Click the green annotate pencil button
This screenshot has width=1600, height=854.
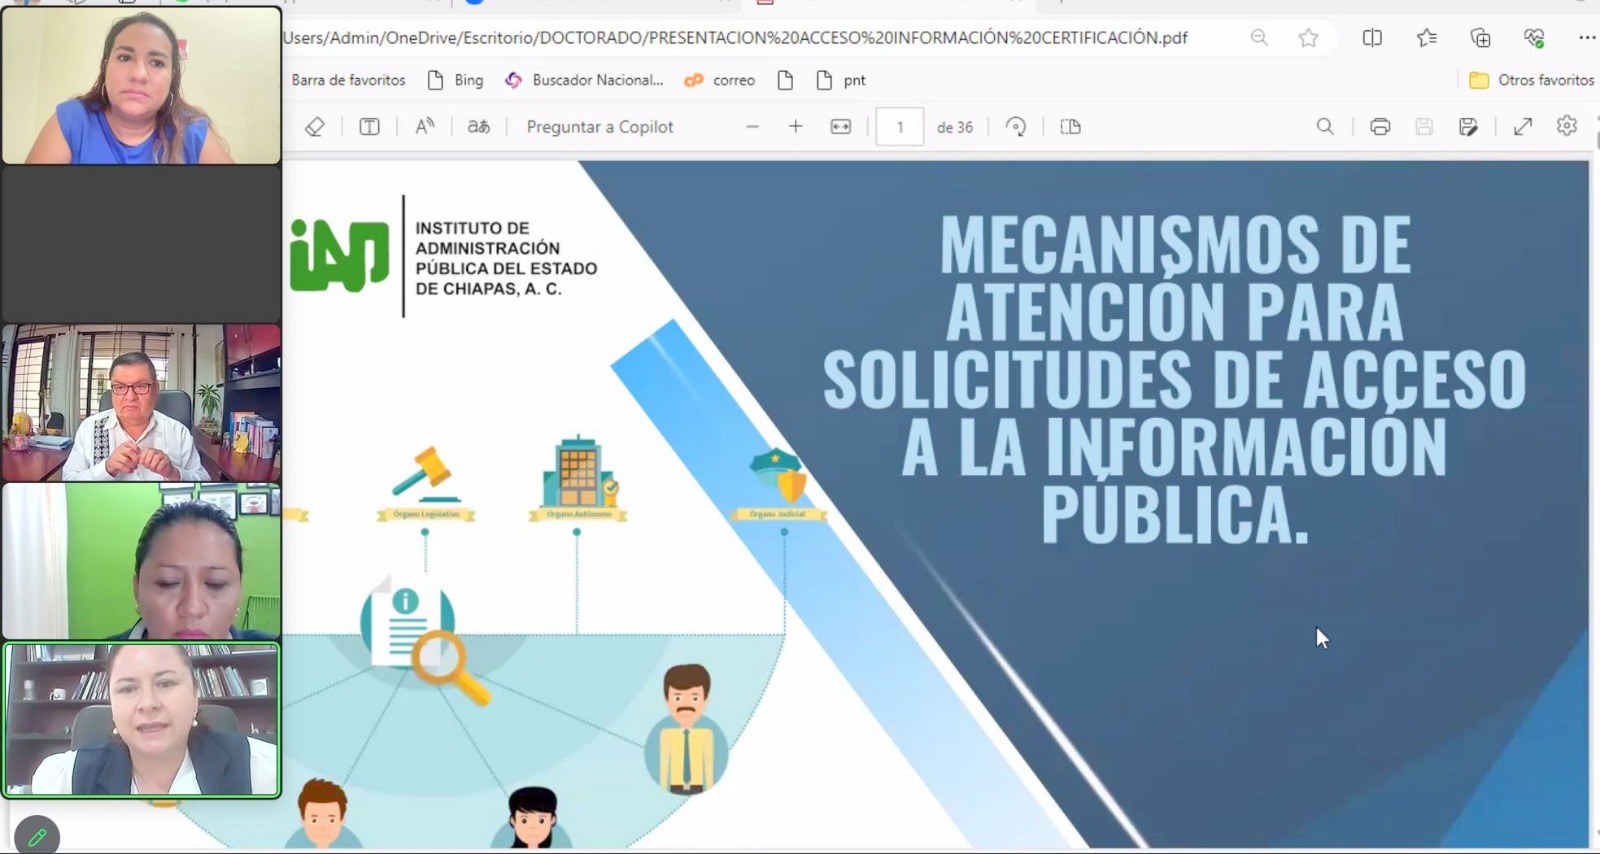pos(37,836)
